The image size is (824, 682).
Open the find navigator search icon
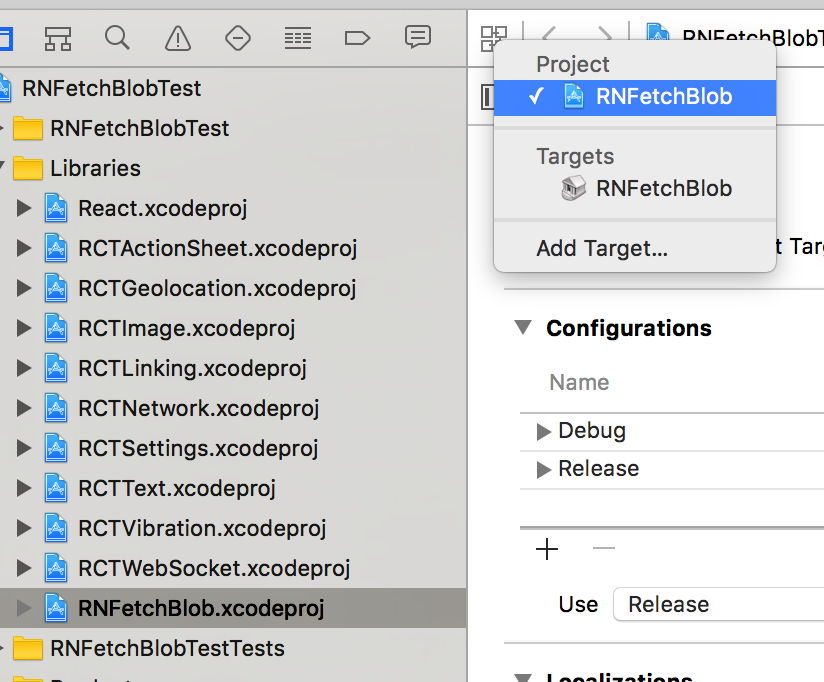point(118,38)
